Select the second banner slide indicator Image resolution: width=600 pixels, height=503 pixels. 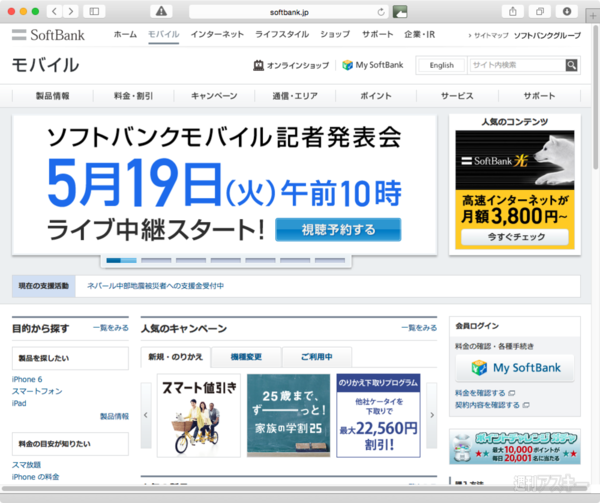(156, 260)
